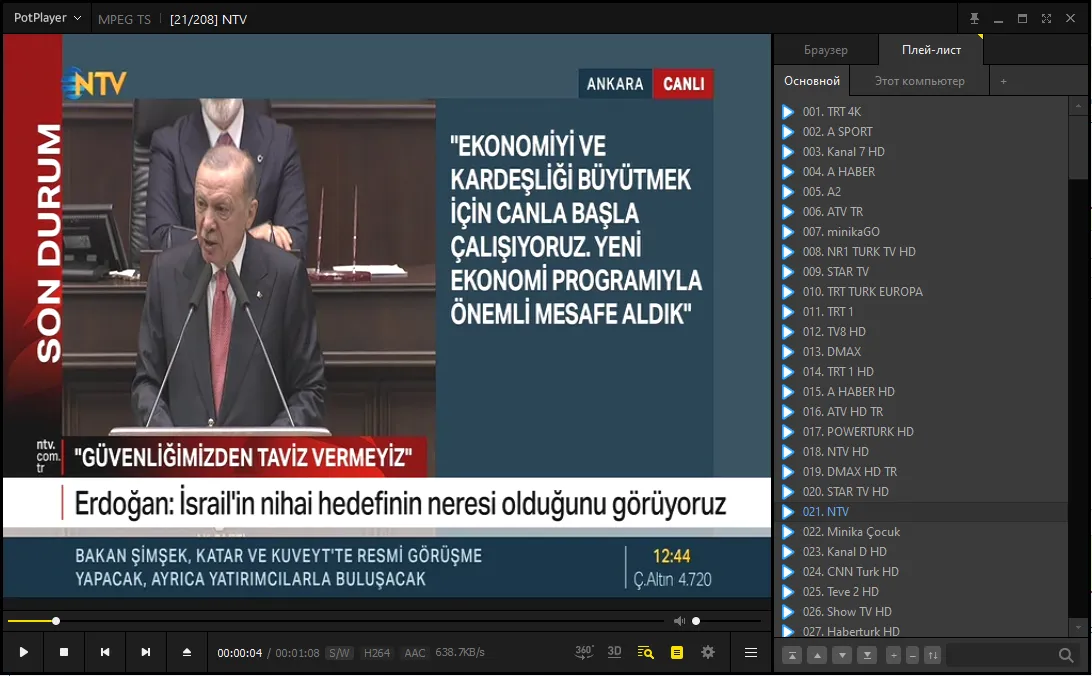Select 010. TRT TURK EUROPA channel
The width and height of the screenshot is (1092, 676).
coord(862,292)
